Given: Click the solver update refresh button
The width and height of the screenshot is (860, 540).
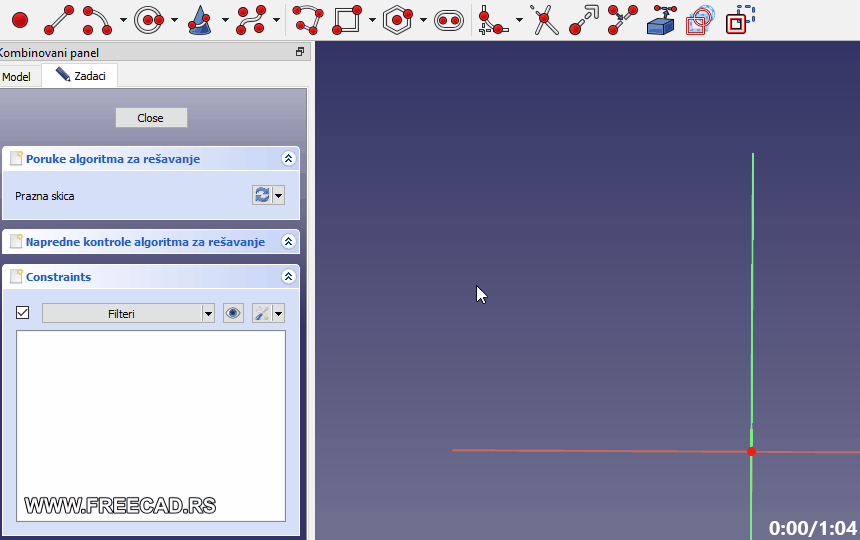Looking at the screenshot, I should click(262, 195).
